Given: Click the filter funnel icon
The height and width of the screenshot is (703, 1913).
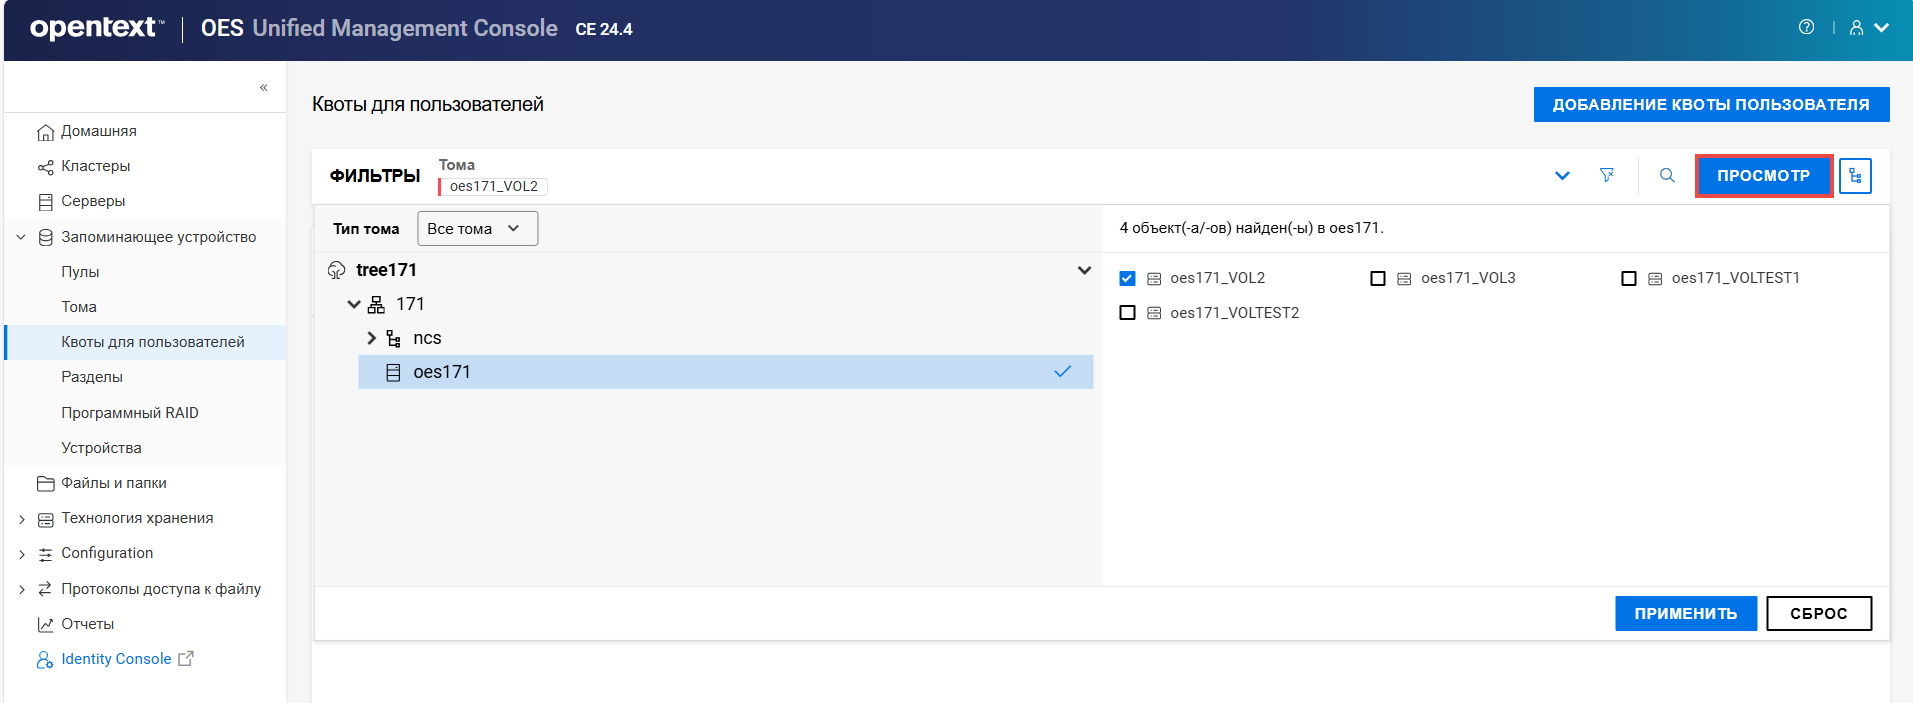Looking at the screenshot, I should [x=1606, y=175].
